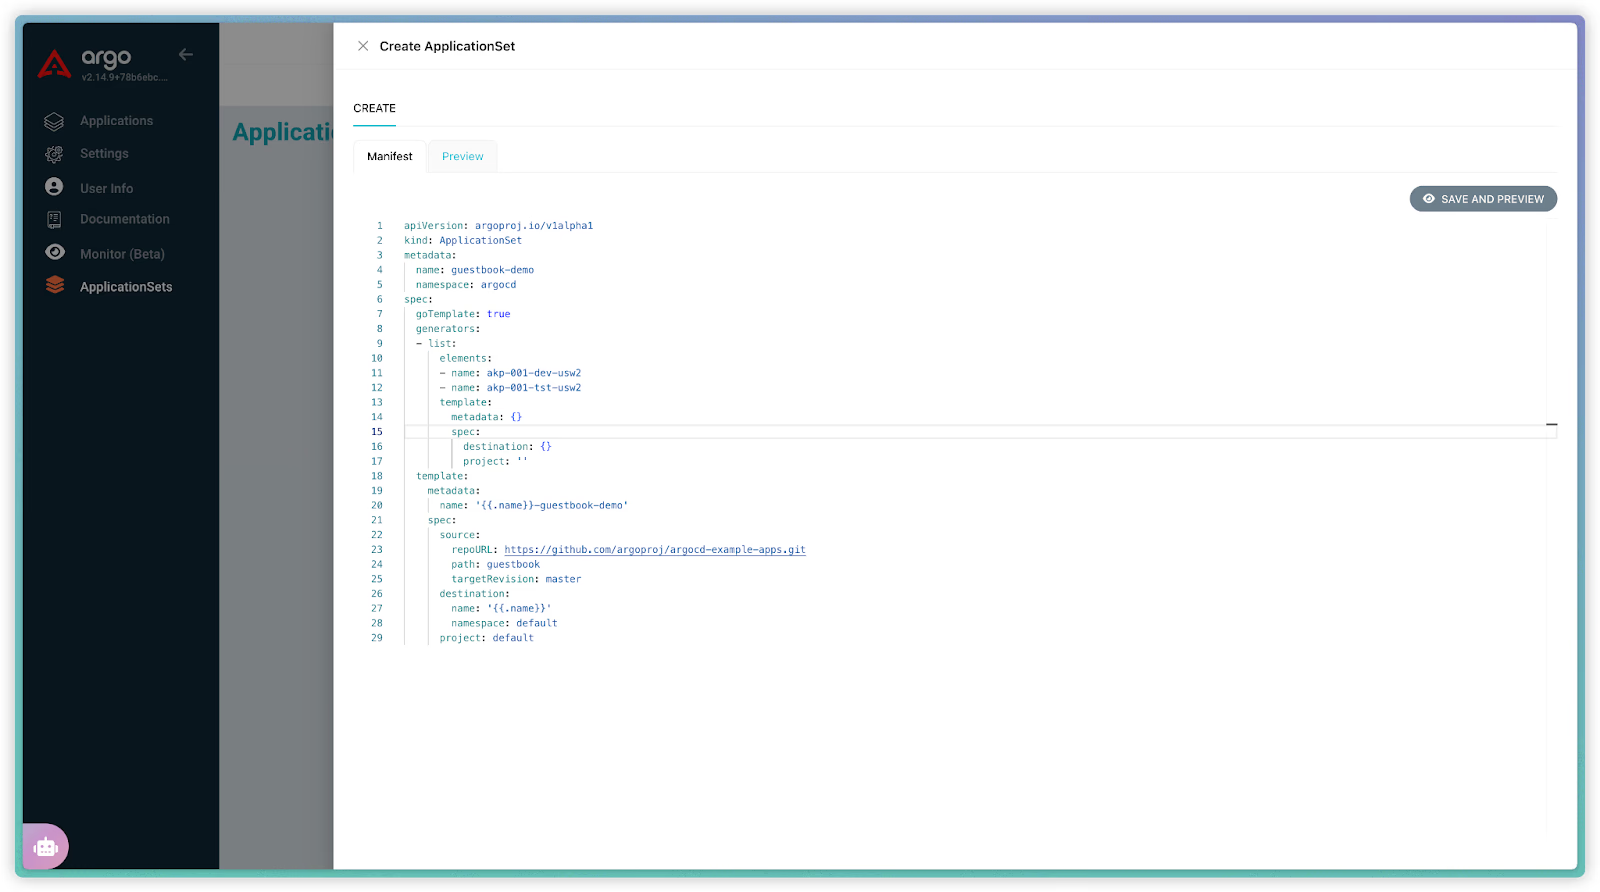
Task: Click '{{.name}}-guestbook-demo' name line
Action: (534, 506)
